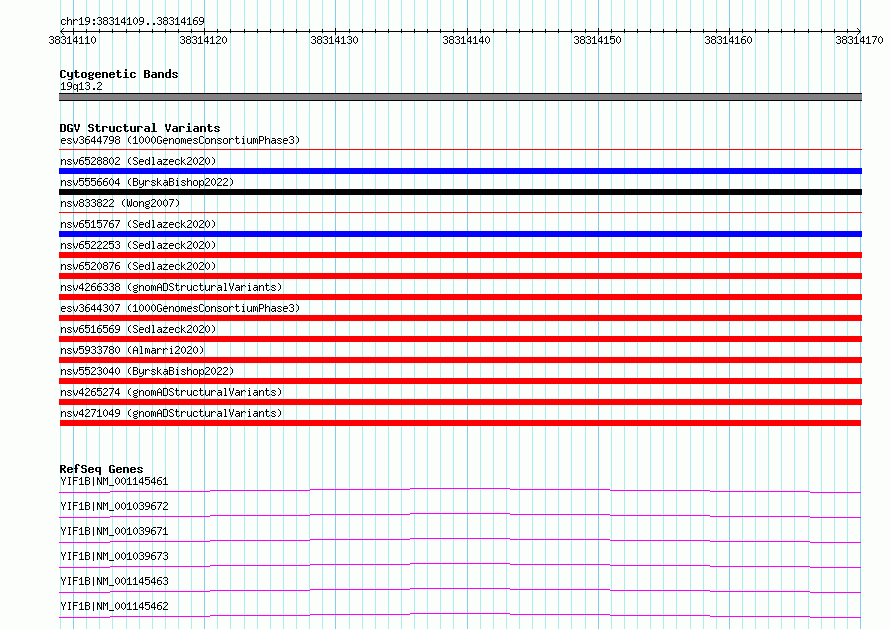The image size is (890, 629).
Task: Click the blue bar under nsv6515767
Action: (x=460, y=234)
